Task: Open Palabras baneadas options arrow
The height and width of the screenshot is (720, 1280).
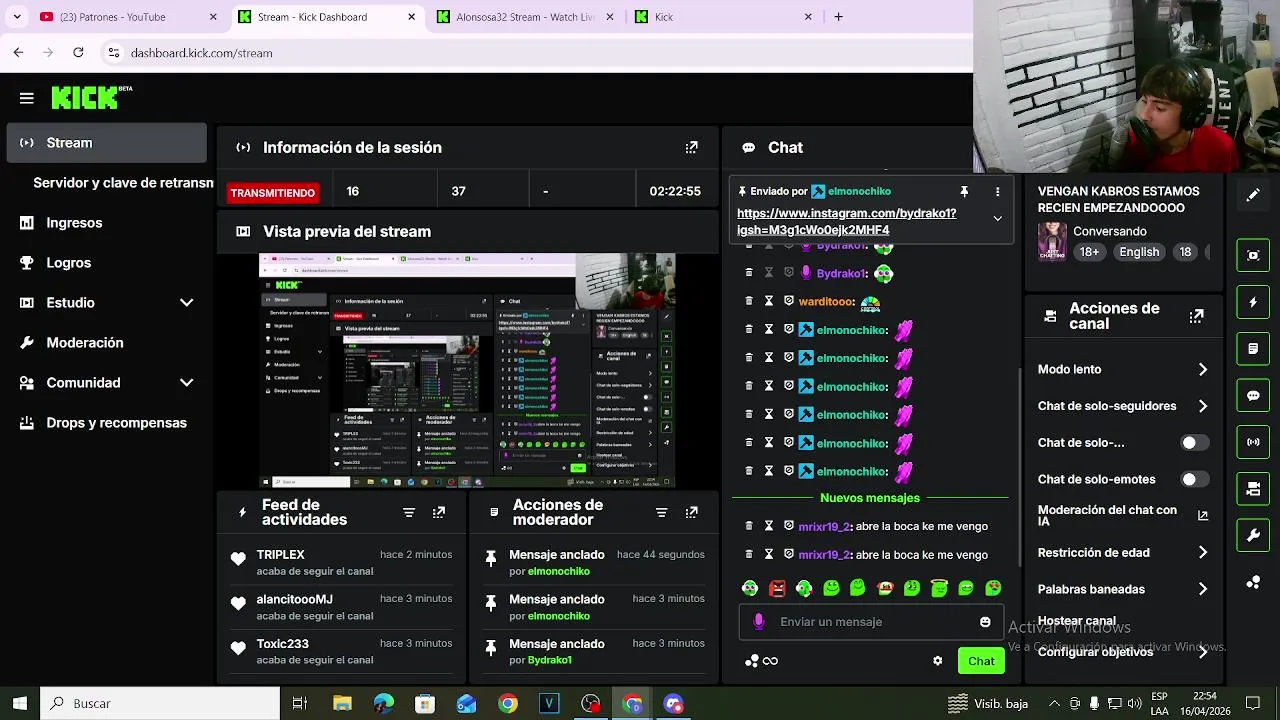Action: point(1202,590)
